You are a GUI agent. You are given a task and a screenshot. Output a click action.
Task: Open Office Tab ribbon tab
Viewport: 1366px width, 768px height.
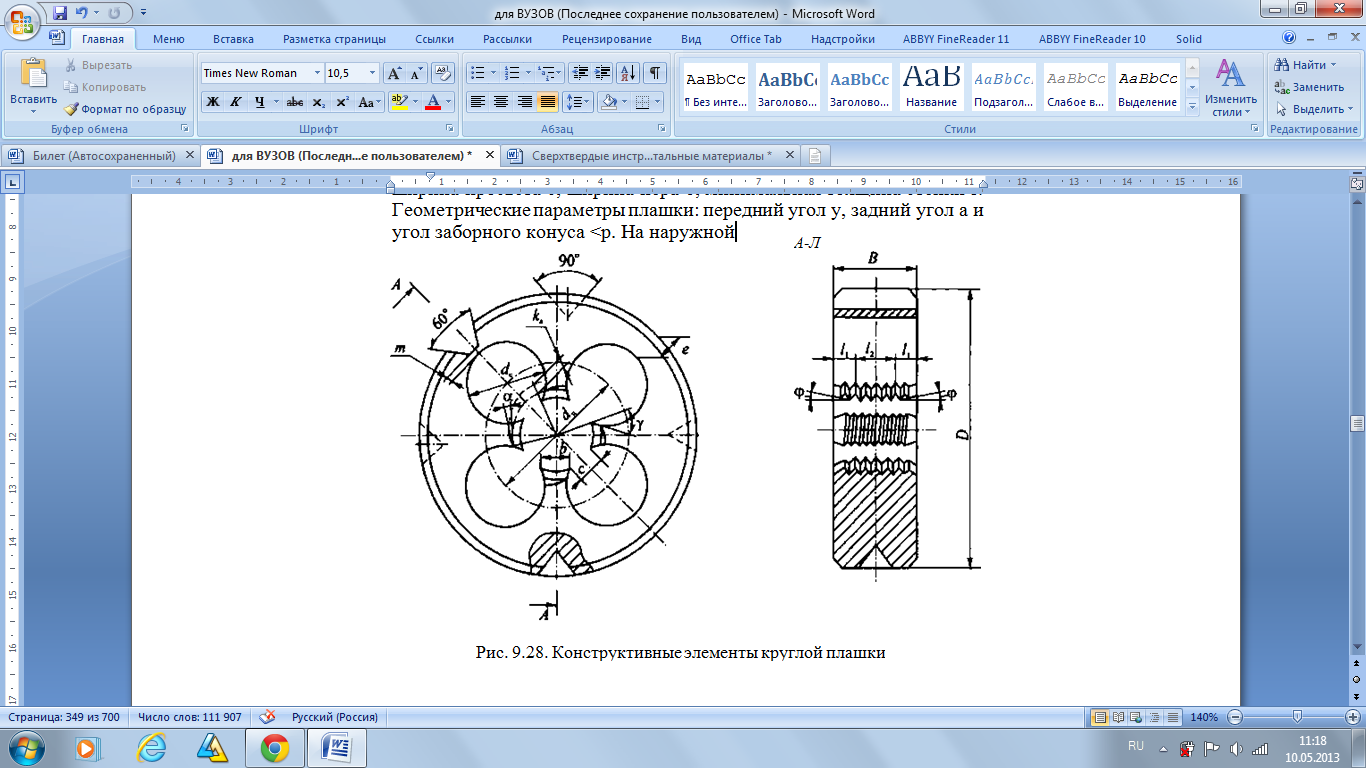[755, 39]
